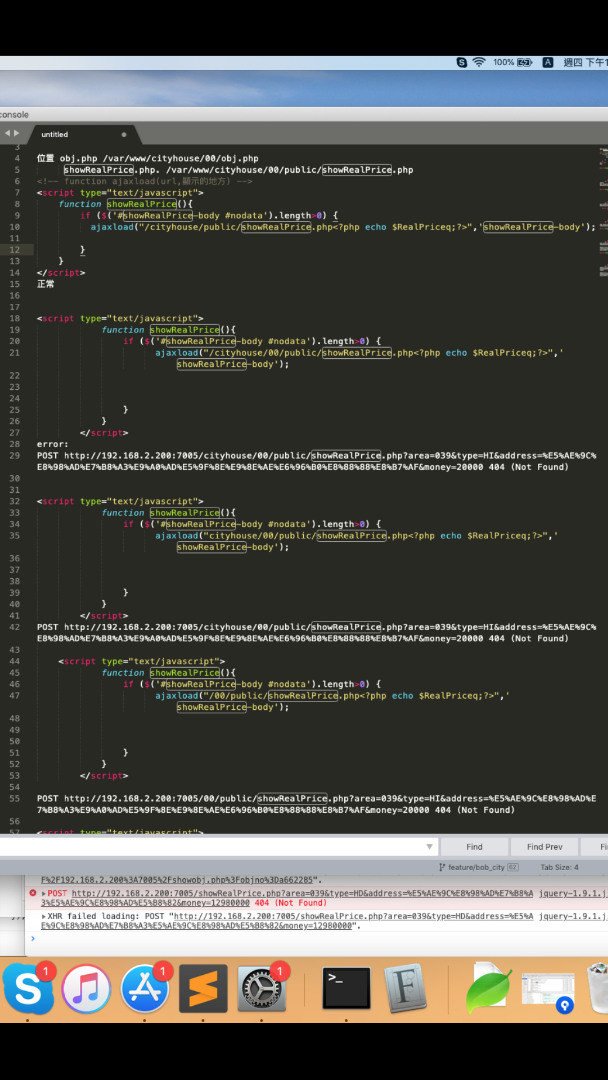Open the Trash in the dock

pyautogui.click(x=598, y=988)
